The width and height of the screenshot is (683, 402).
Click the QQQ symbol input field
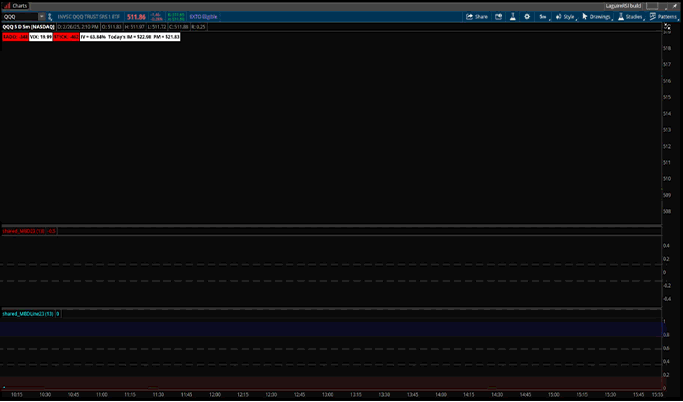(20, 17)
